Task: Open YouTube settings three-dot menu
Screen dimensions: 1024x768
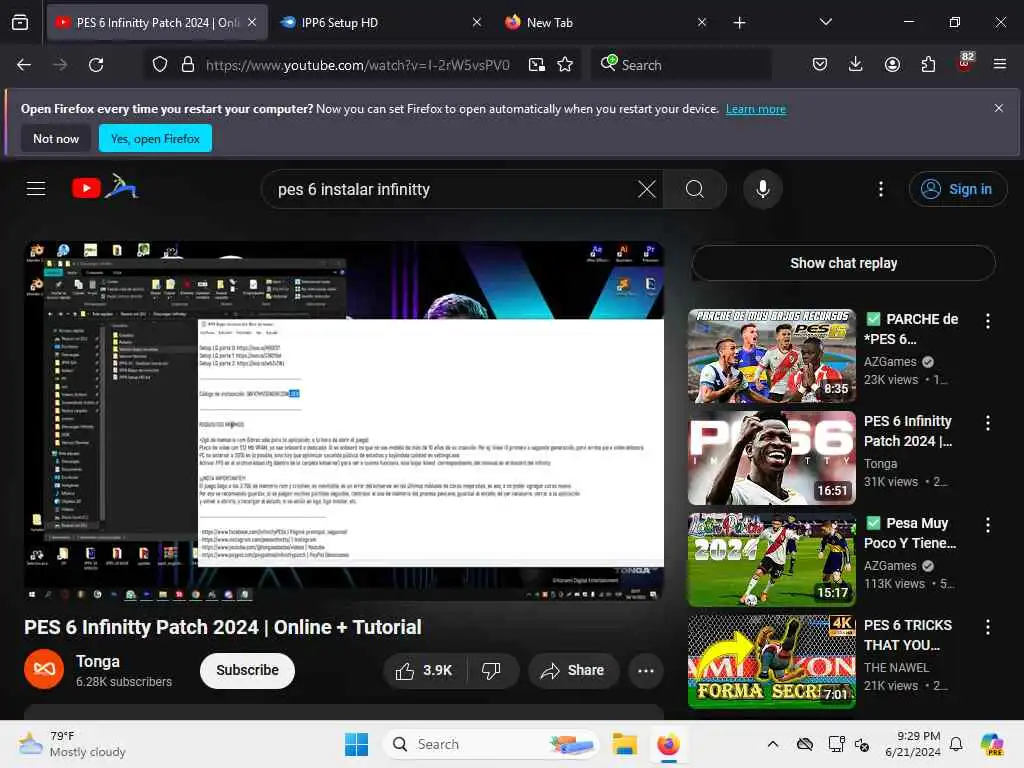Action: [881, 189]
